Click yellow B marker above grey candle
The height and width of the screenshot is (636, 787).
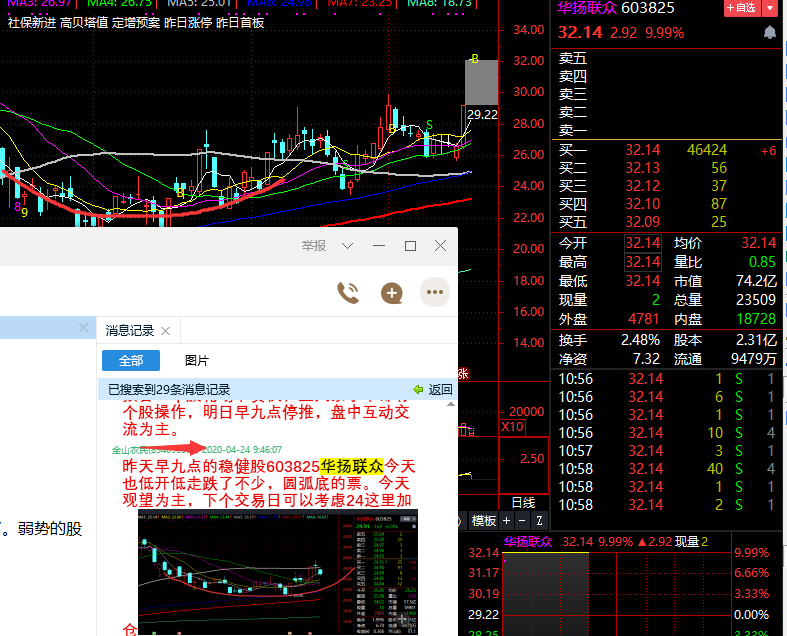click(x=475, y=59)
